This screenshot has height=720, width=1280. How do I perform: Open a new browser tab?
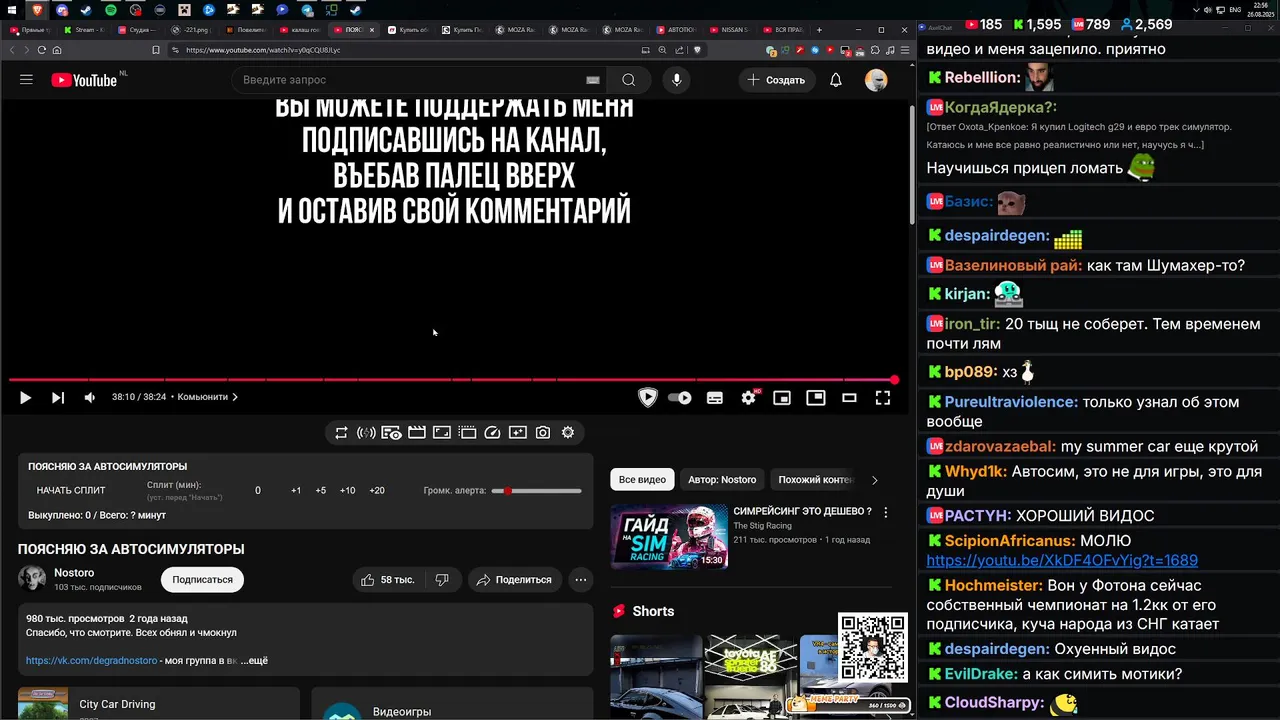pyautogui.click(x=819, y=30)
